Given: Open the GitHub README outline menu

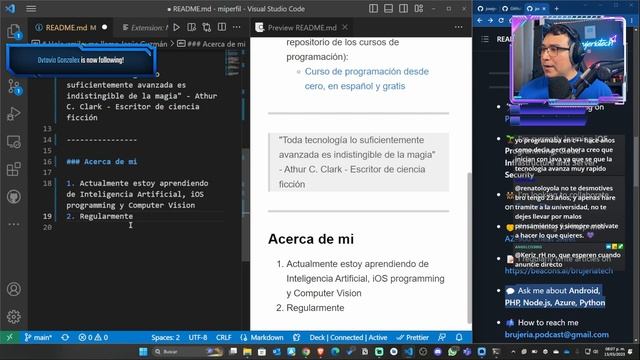Looking at the screenshot, I should (485, 39).
